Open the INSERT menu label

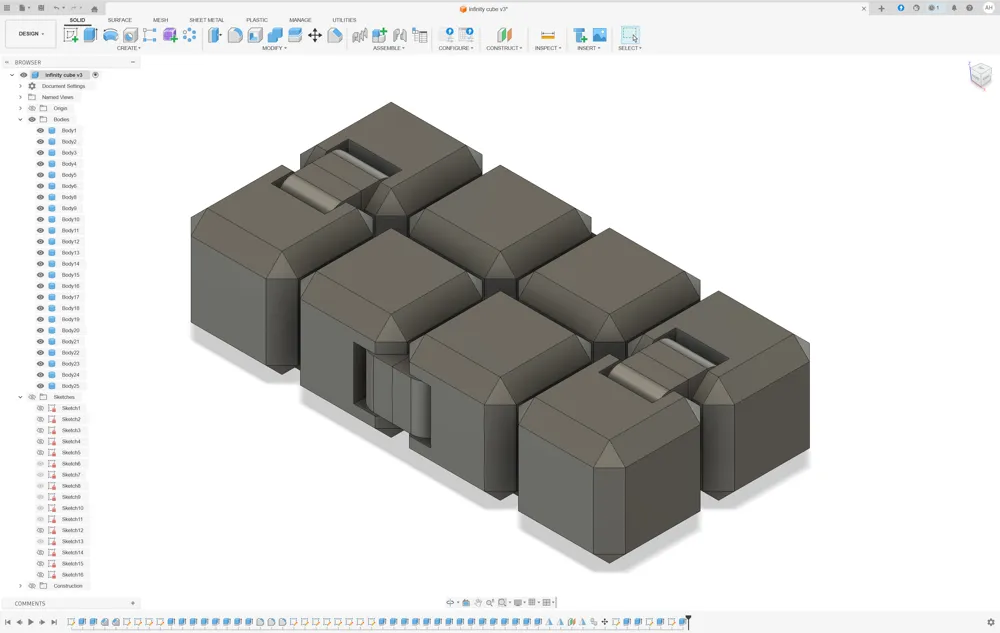tap(589, 48)
